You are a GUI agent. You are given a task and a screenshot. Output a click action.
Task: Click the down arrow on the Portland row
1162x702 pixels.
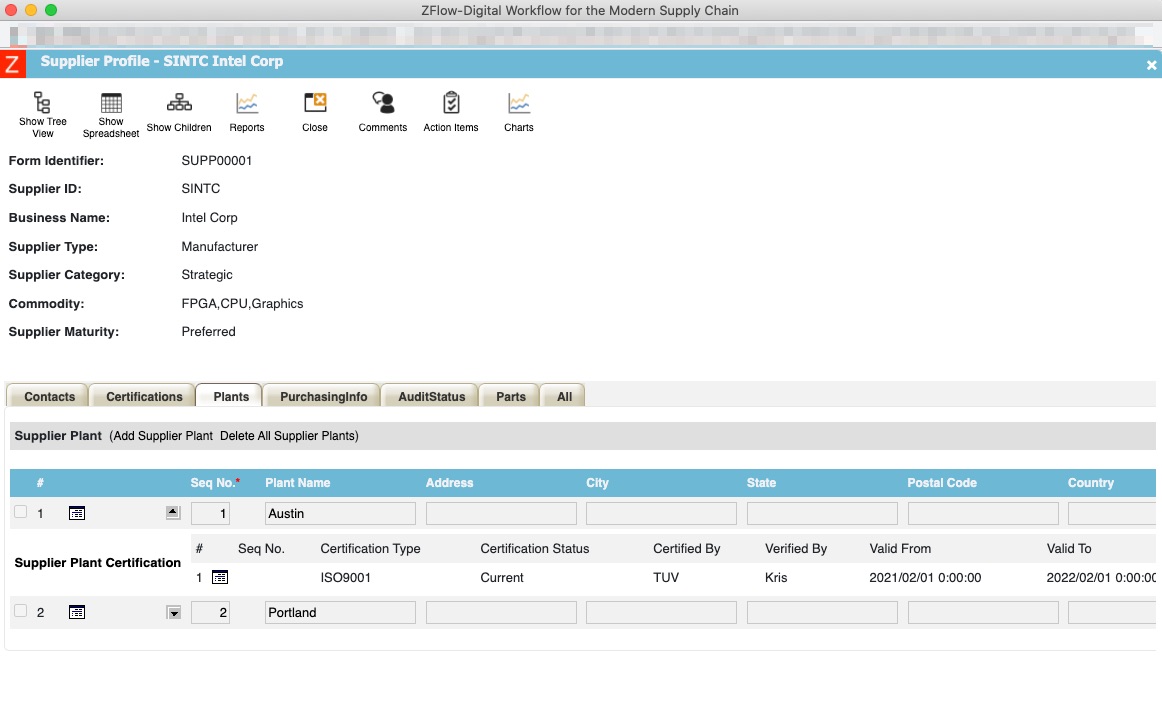(x=173, y=611)
